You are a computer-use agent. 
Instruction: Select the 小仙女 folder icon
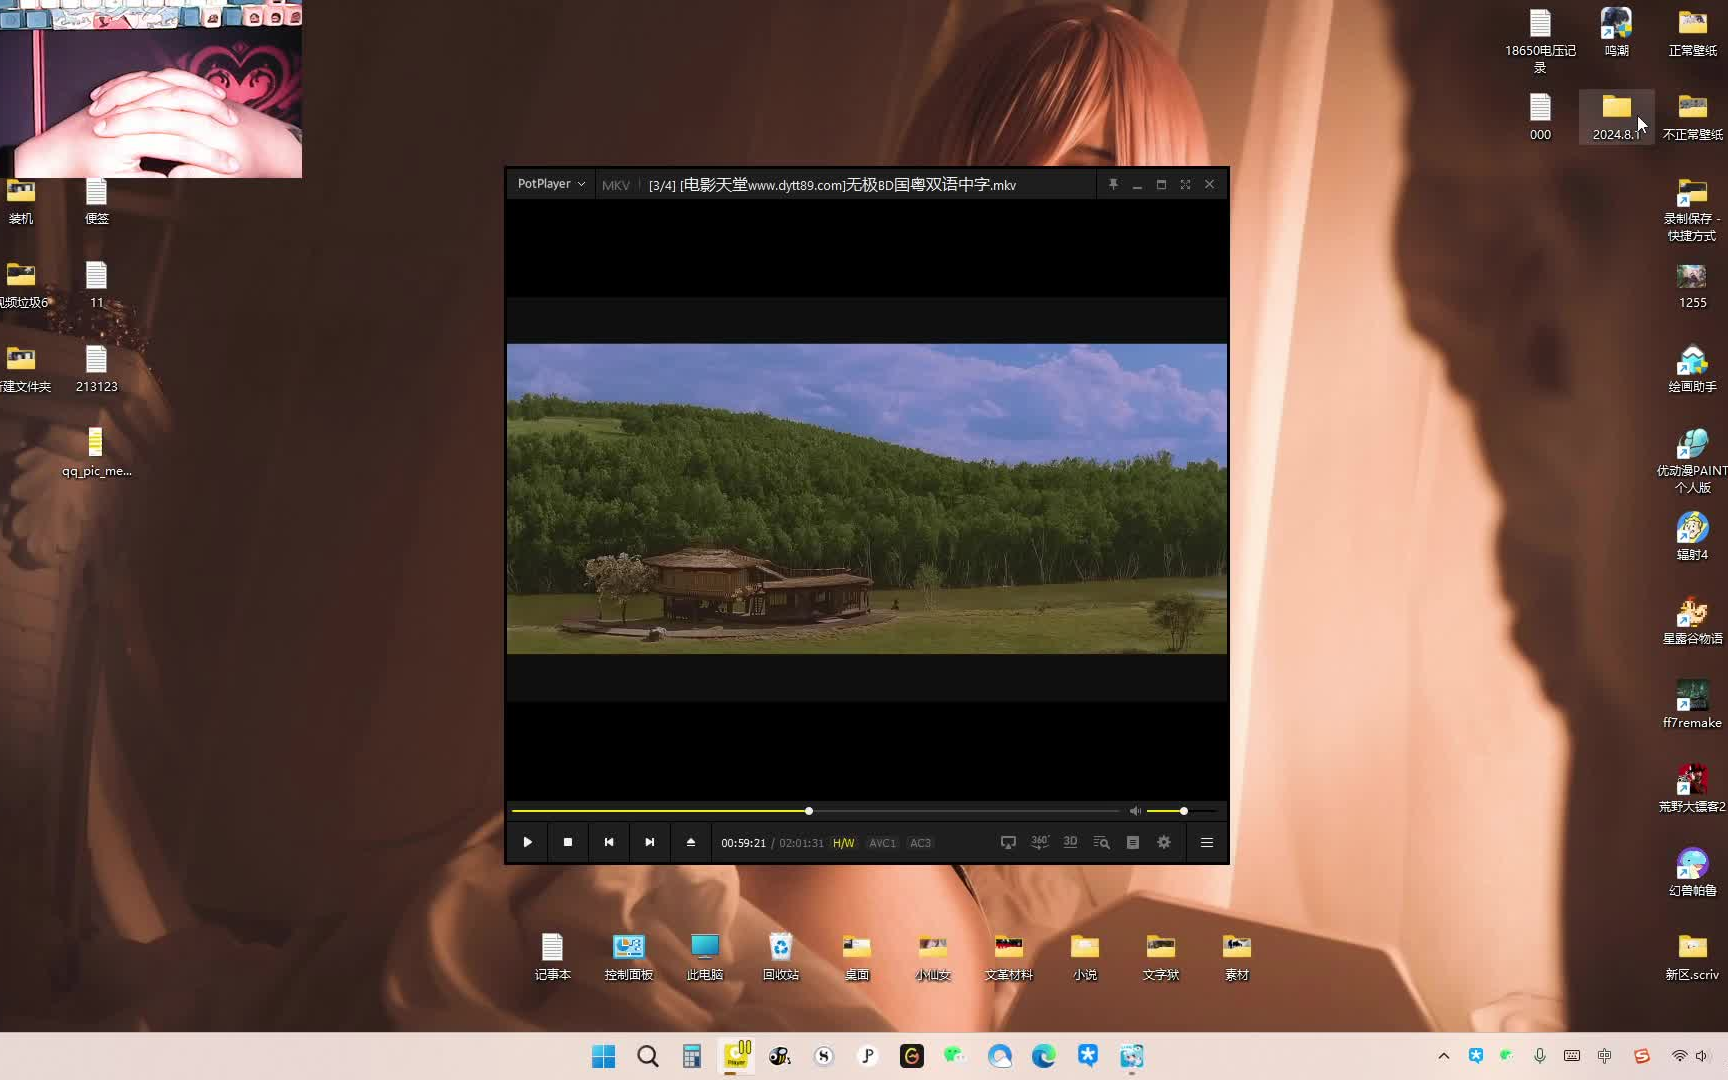coord(933,957)
